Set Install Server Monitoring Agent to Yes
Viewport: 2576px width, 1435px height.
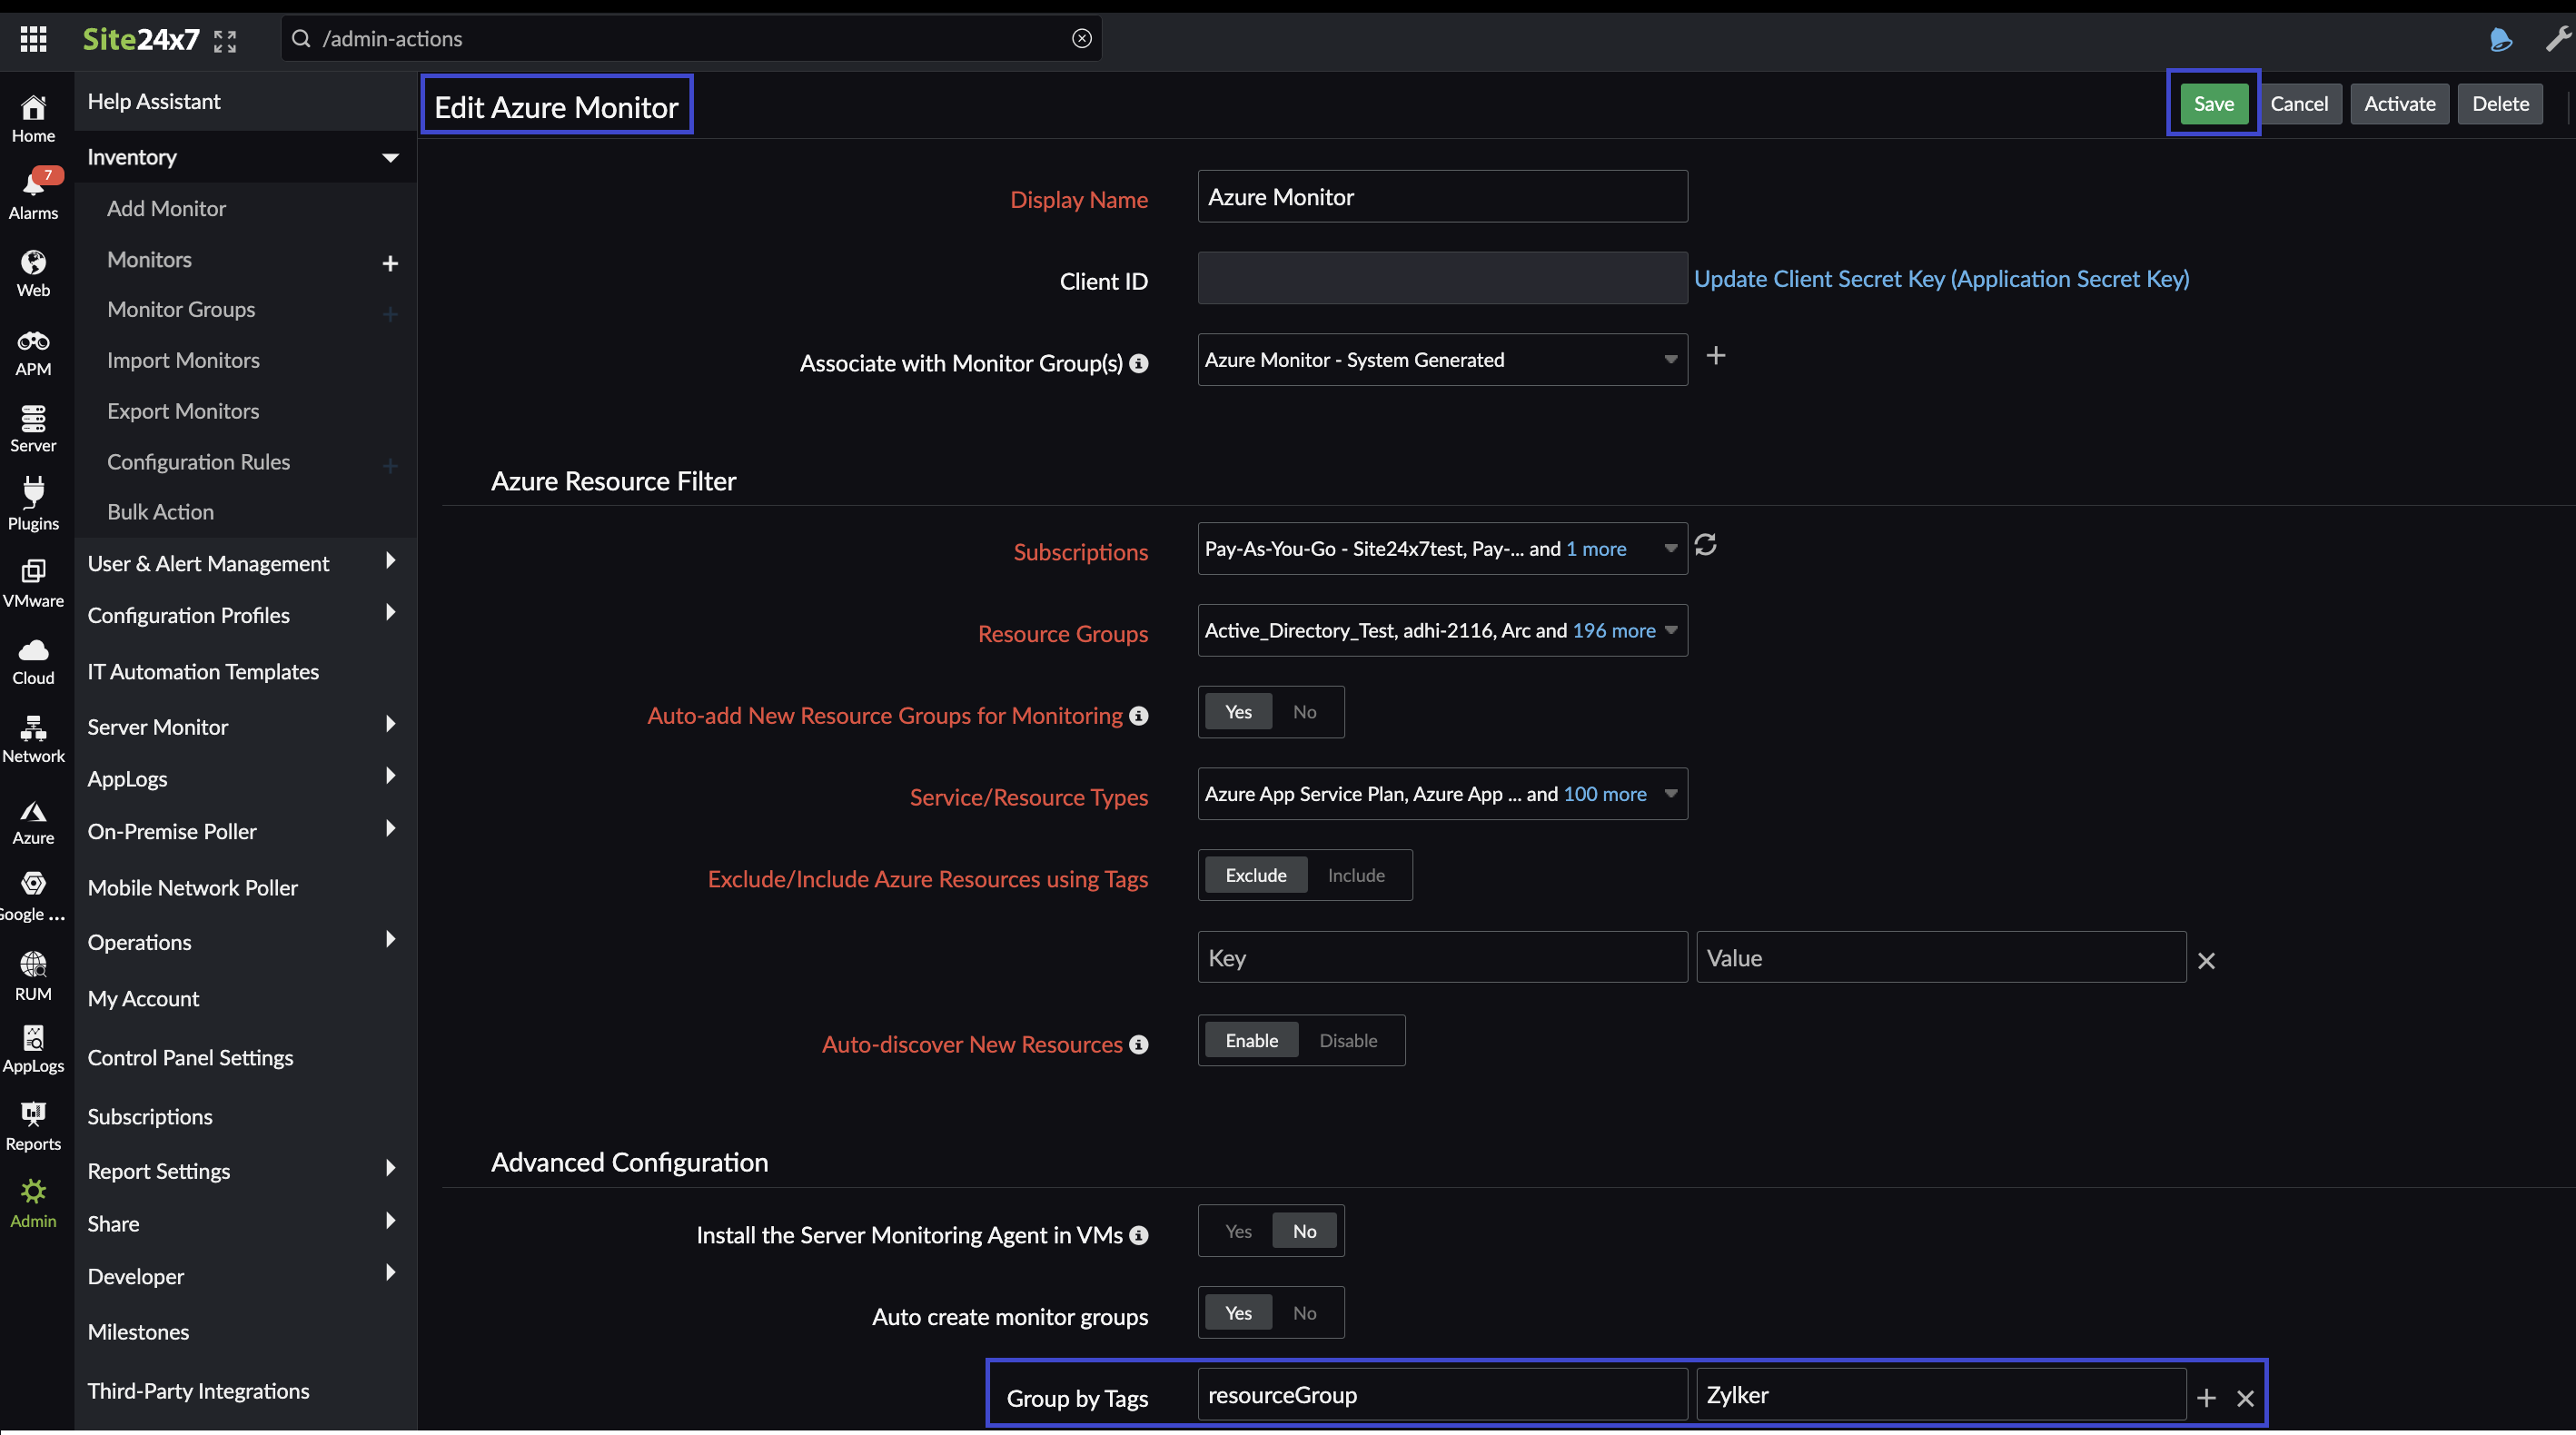(1238, 1231)
